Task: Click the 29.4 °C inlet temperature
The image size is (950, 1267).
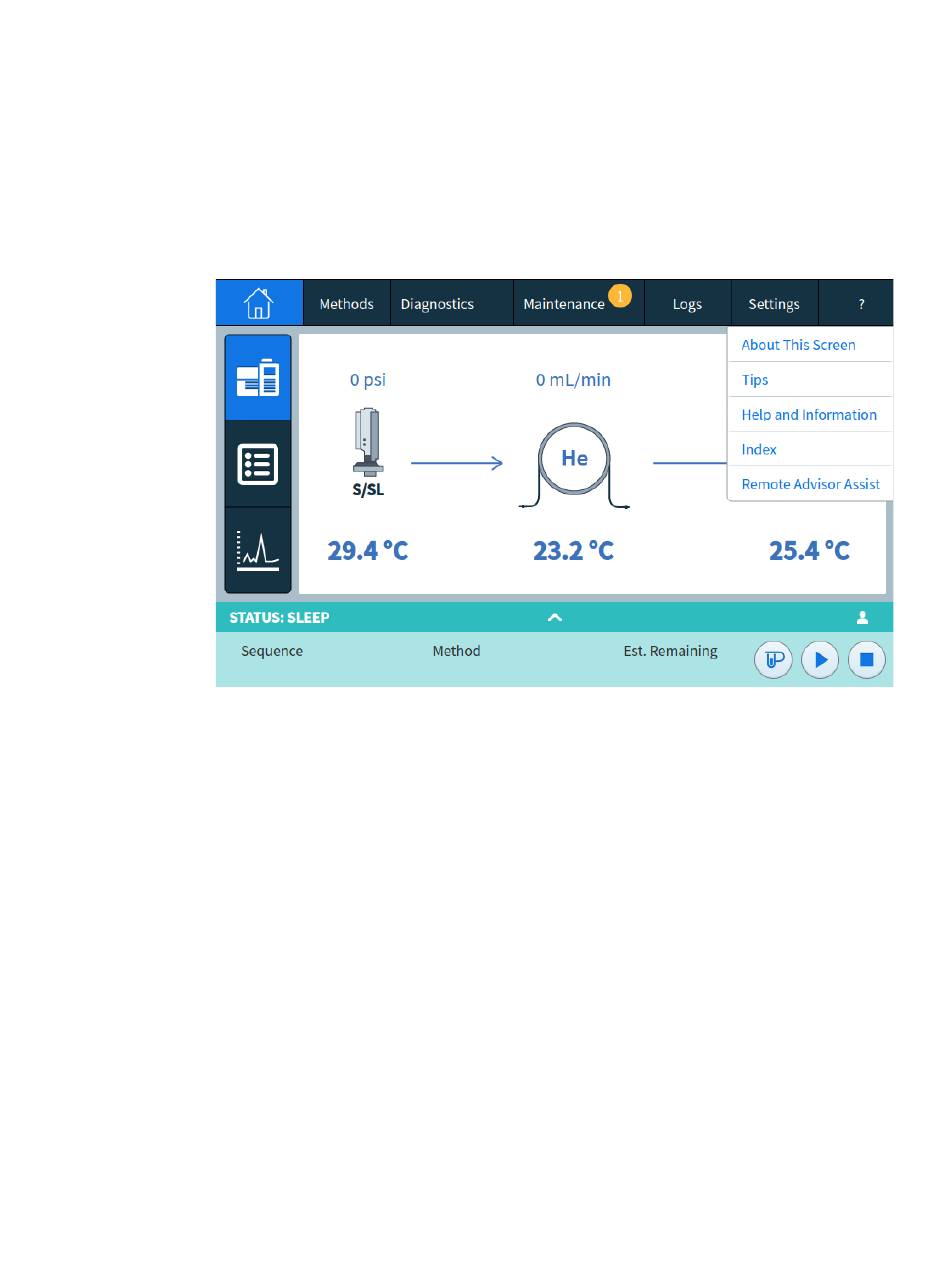Action: tap(368, 550)
